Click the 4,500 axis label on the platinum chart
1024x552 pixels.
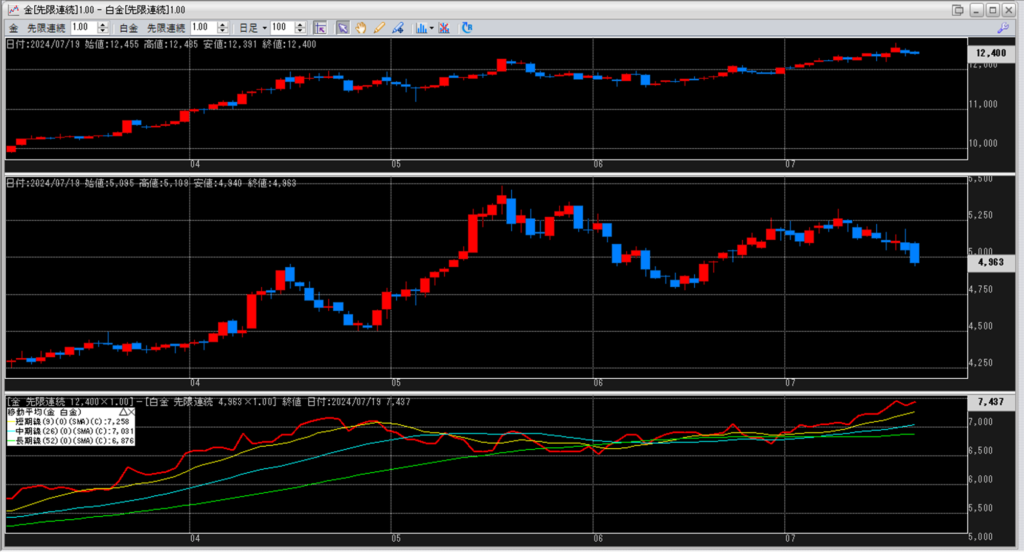click(981, 326)
